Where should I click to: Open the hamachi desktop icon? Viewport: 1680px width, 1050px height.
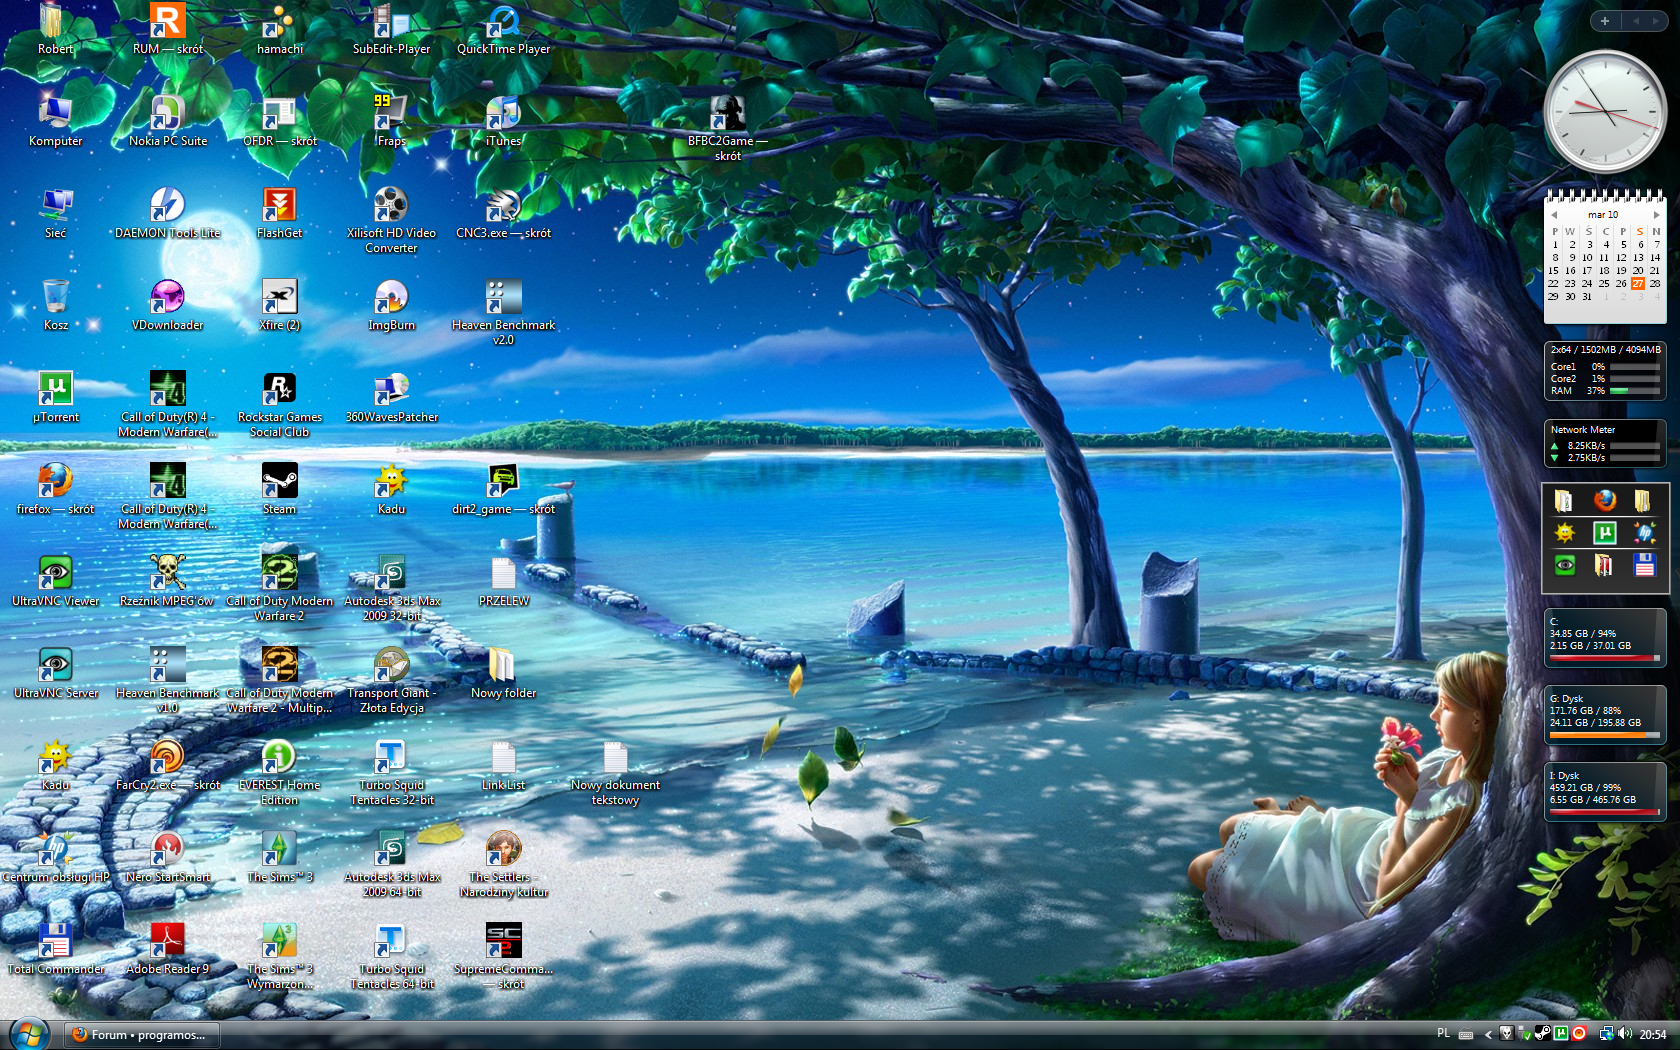point(279,21)
